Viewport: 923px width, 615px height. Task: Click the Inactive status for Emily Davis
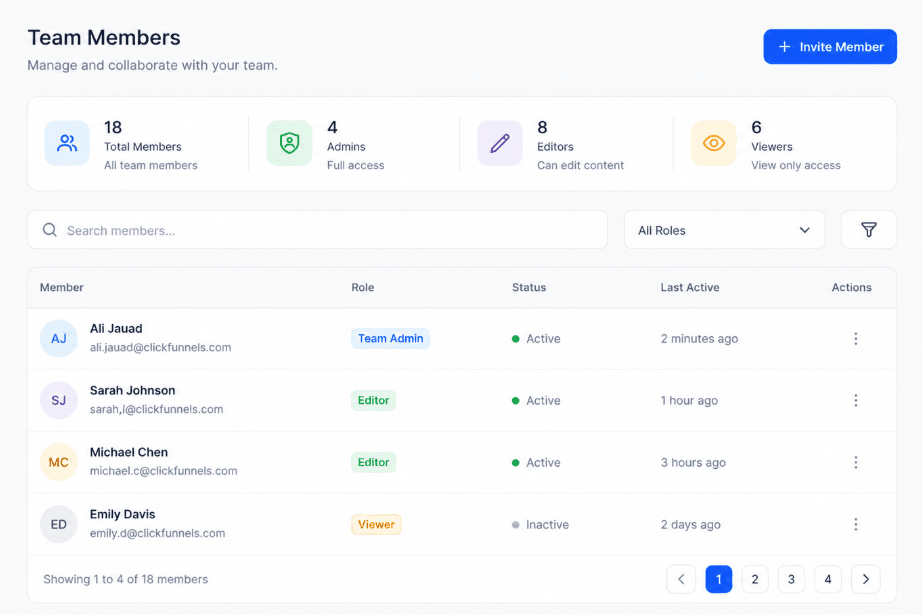[x=540, y=524]
